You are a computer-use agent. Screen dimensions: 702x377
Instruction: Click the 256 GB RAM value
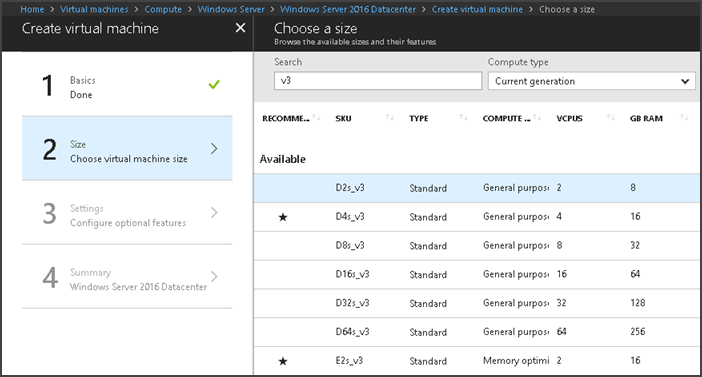tap(638, 332)
